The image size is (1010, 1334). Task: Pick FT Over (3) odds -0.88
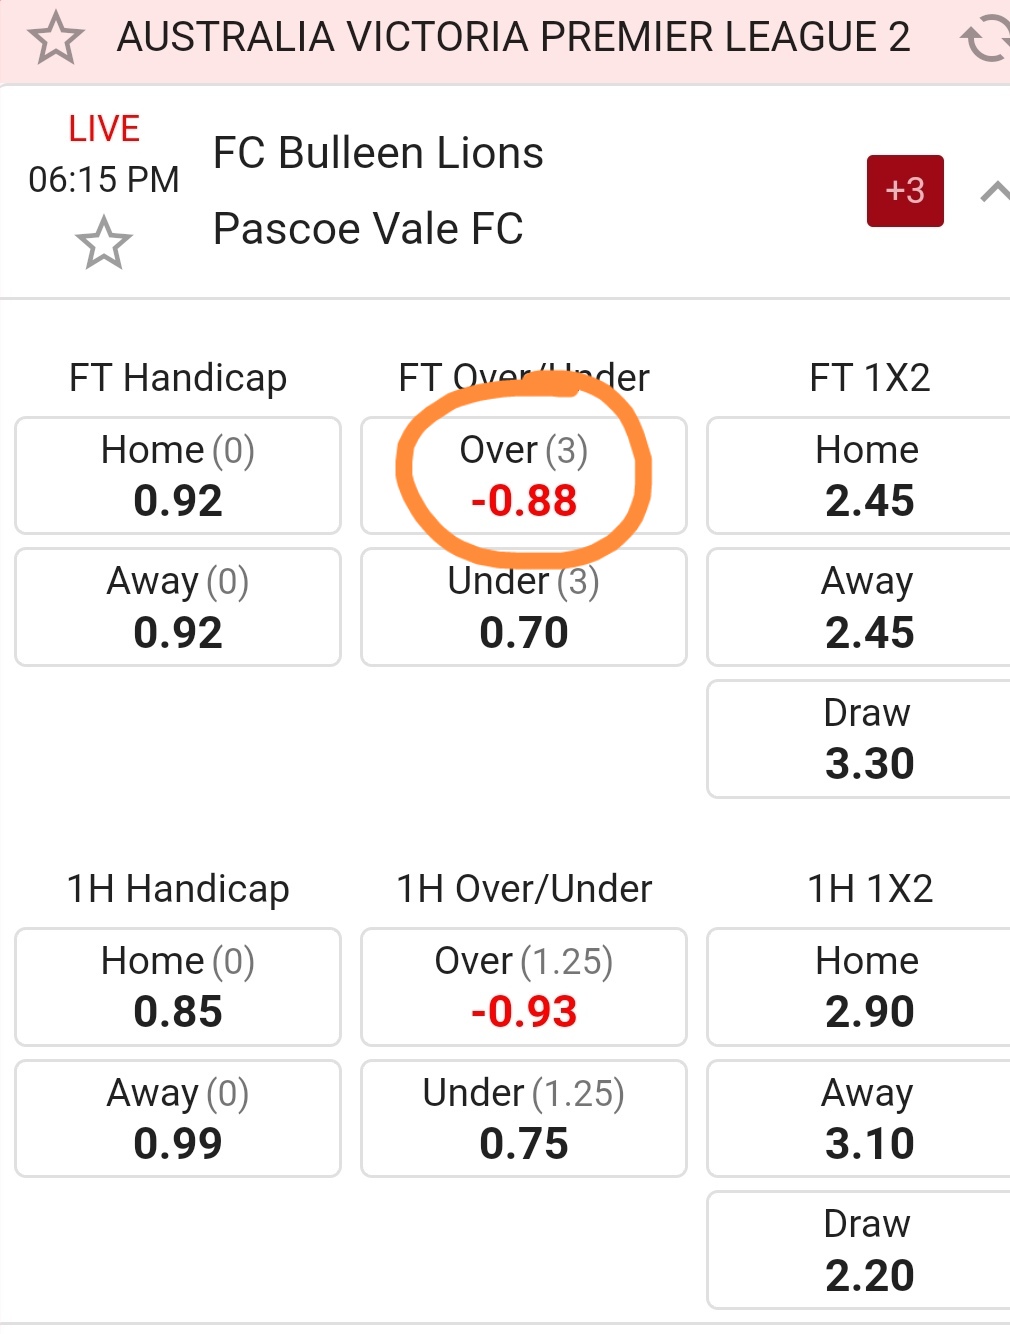[x=523, y=476]
